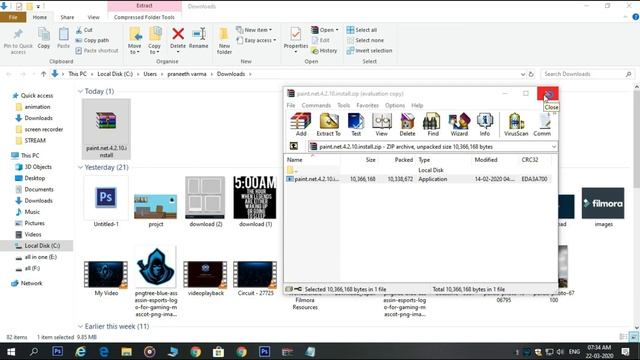Click the Add icon in WinRAR toolbar
This screenshot has width=640, height=360.
(301, 125)
